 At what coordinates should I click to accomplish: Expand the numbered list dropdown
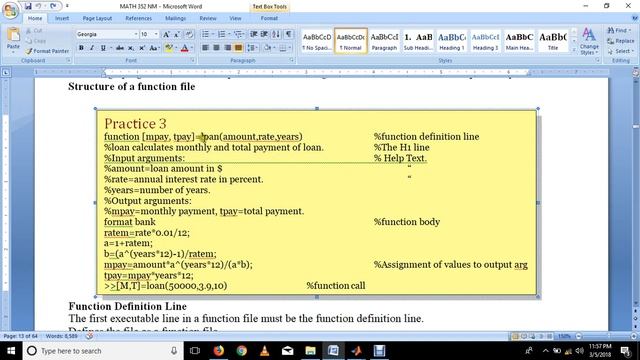coord(229,35)
